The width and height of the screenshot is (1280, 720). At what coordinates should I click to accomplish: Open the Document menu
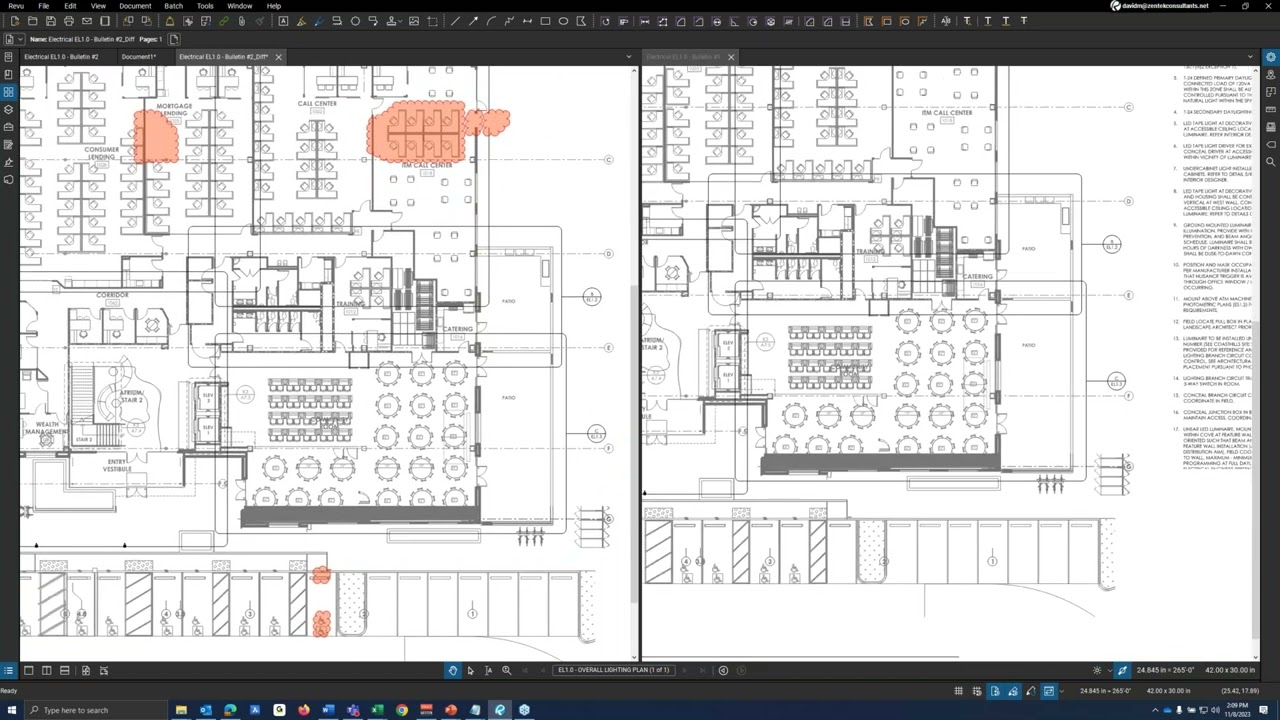pos(135,6)
